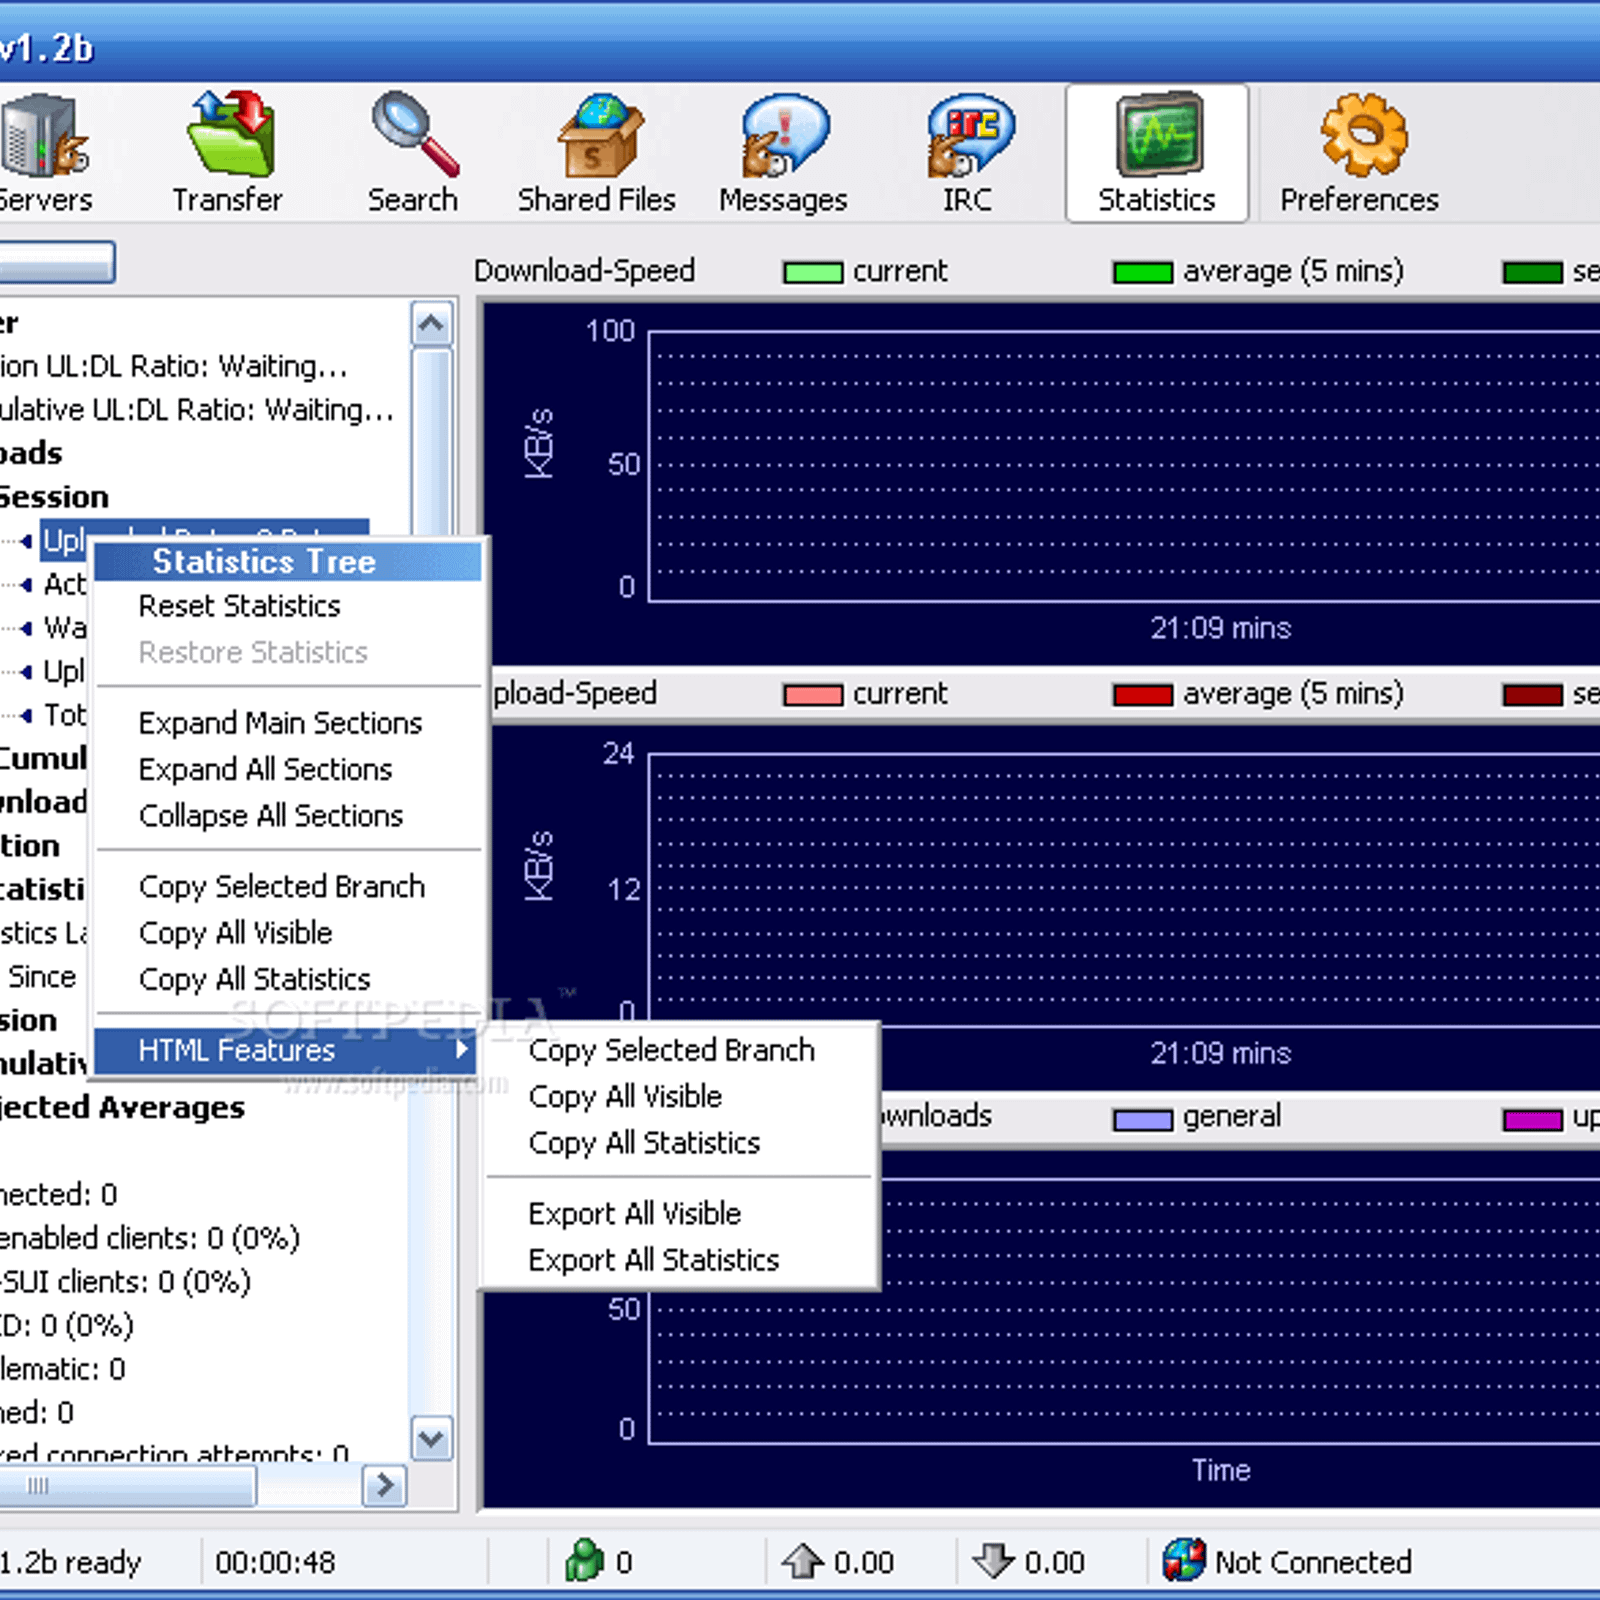Screen dimensions: 1600x1600
Task: Click the download arrow icon in status bar
Action: click(x=992, y=1560)
